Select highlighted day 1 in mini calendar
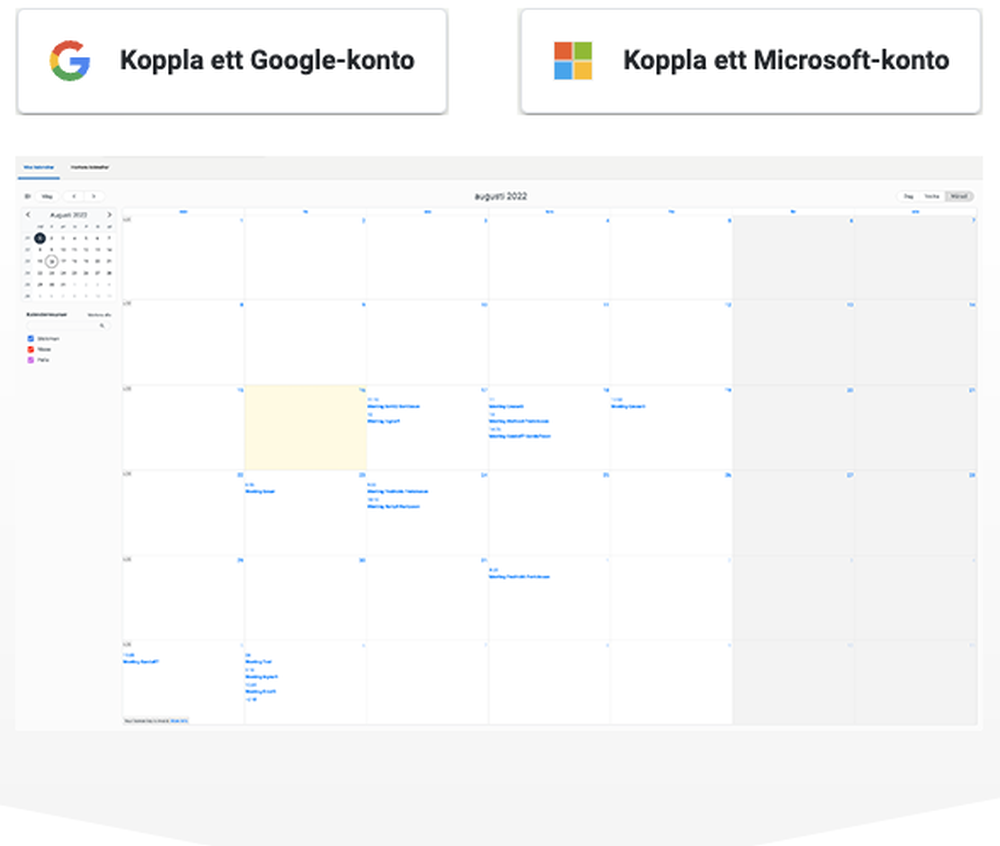The height and width of the screenshot is (846, 1000). click(40, 238)
